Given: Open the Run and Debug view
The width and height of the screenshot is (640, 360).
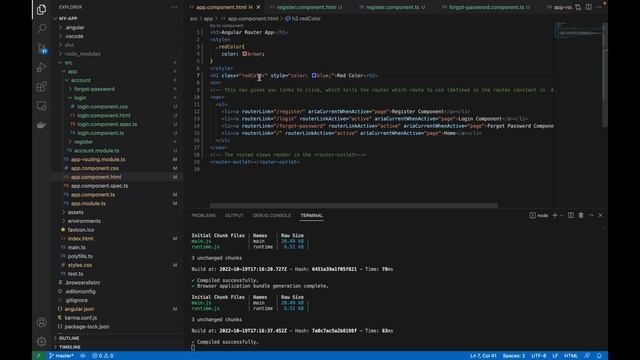Looking at the screenshot, I should pyautogui.click(x=41, y=67).
